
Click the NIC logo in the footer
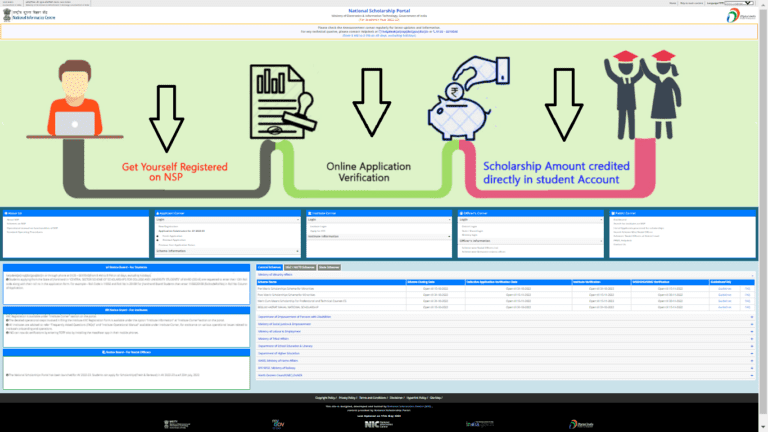pyautogui.click(x=379, y=424)
